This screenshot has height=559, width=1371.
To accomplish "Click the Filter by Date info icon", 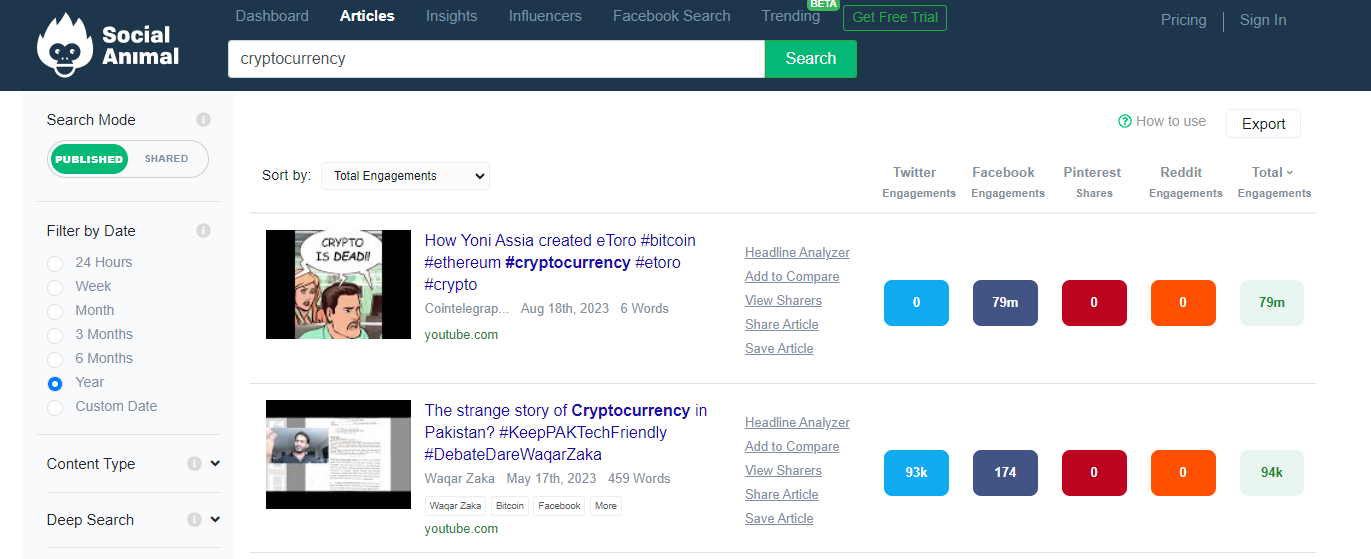I will click(203, 231).
